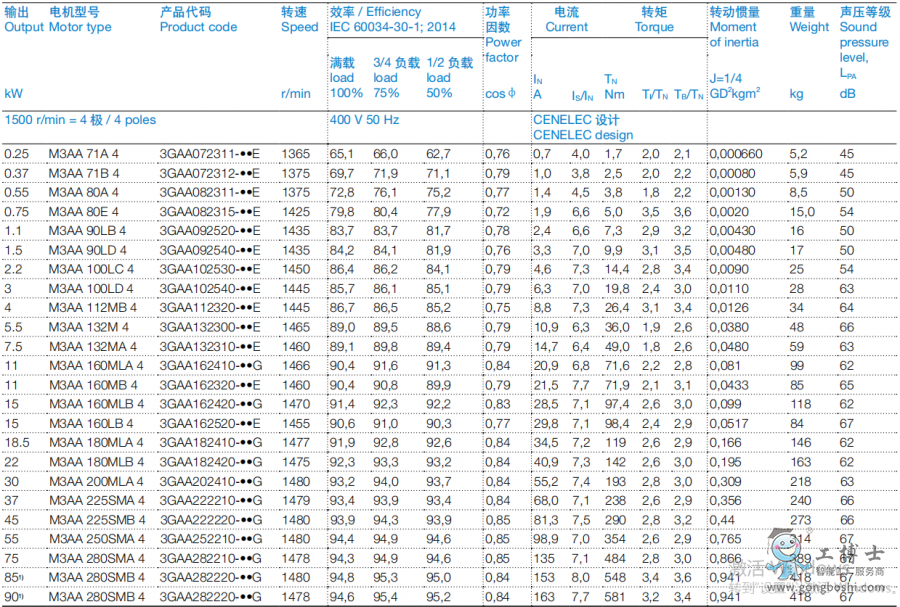
Task: Click product code 3GAA282210-••G
Action: point(209,558)
